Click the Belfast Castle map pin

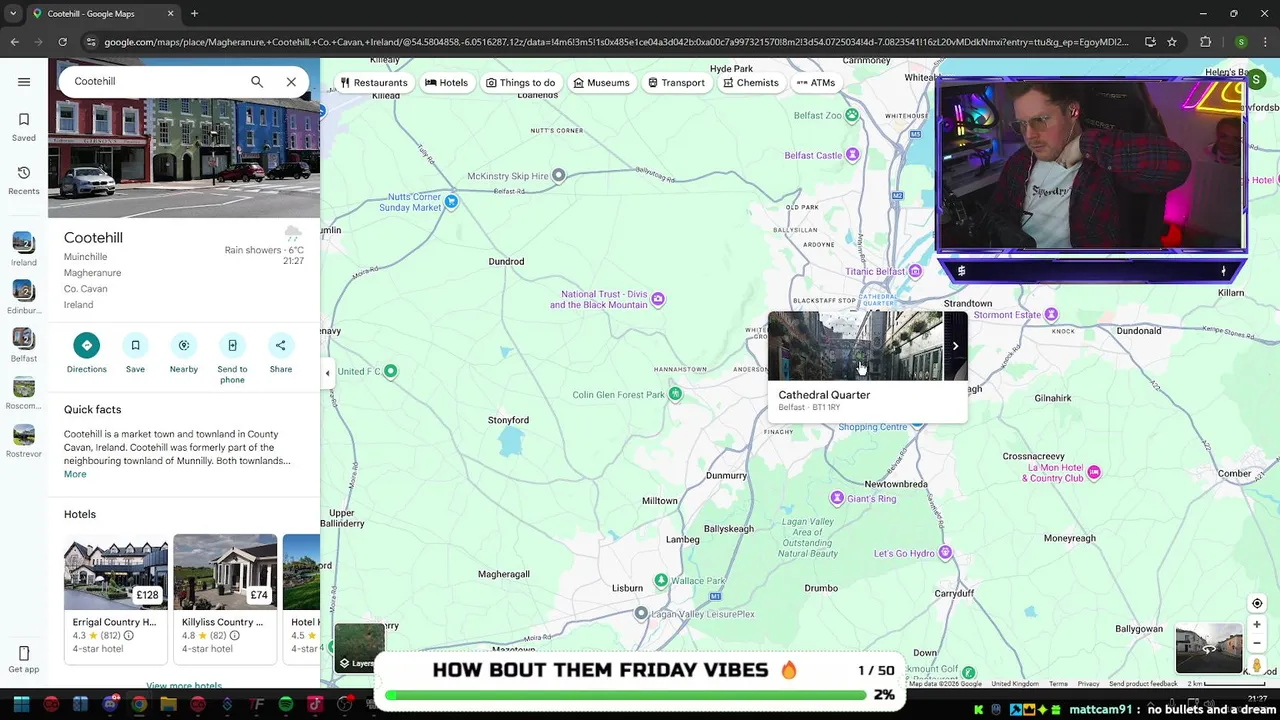[x=853, y=155]
